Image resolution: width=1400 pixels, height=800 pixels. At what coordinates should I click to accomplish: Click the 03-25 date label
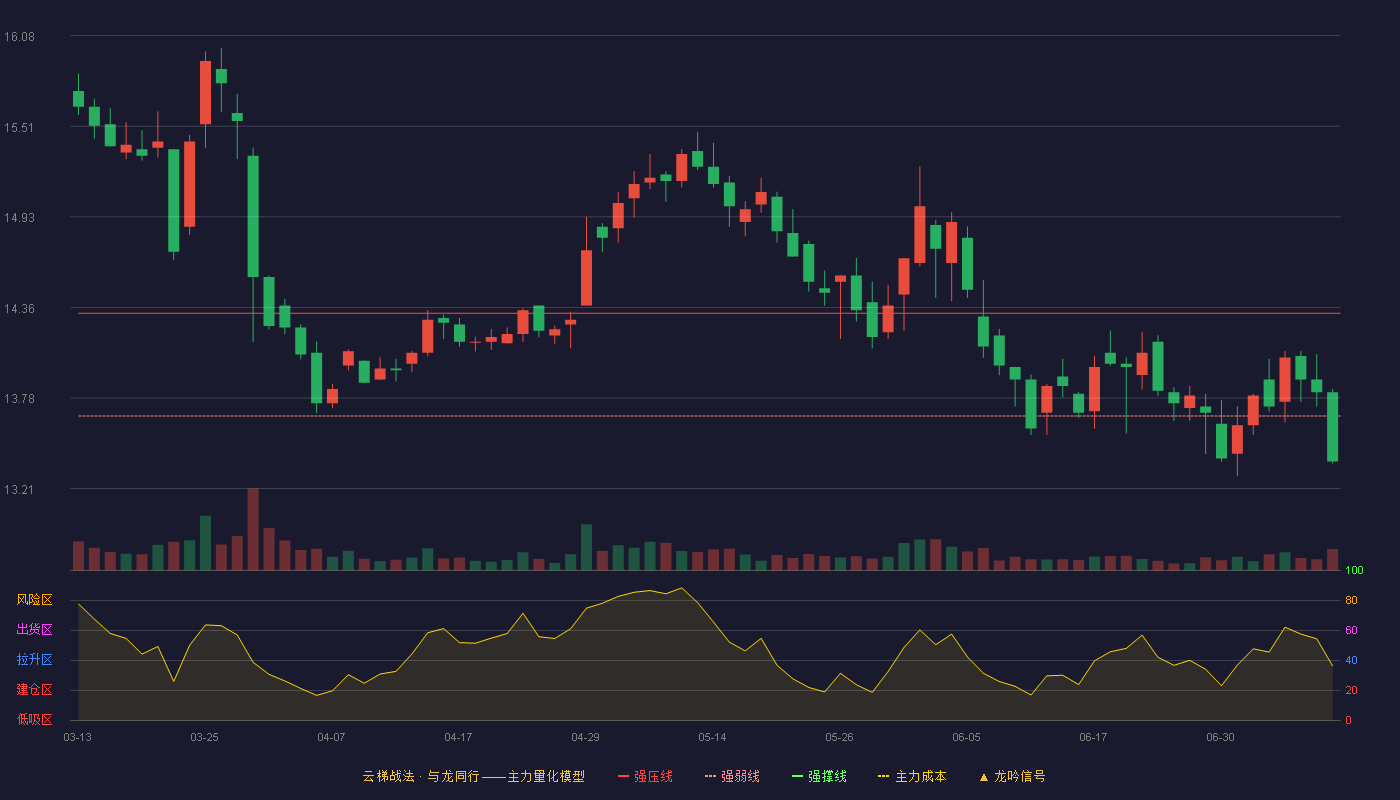pyautogui.click(x=204, y=737)
